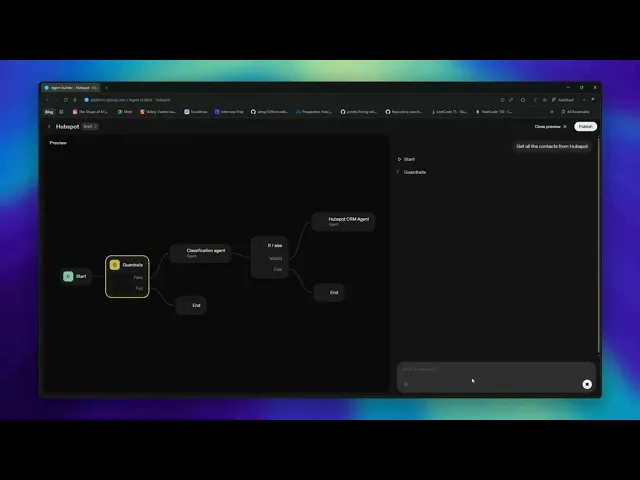The image size is (640, 480).
Task: Select the End node after Guardrails Fail
Action: click(x=191, y=305)
